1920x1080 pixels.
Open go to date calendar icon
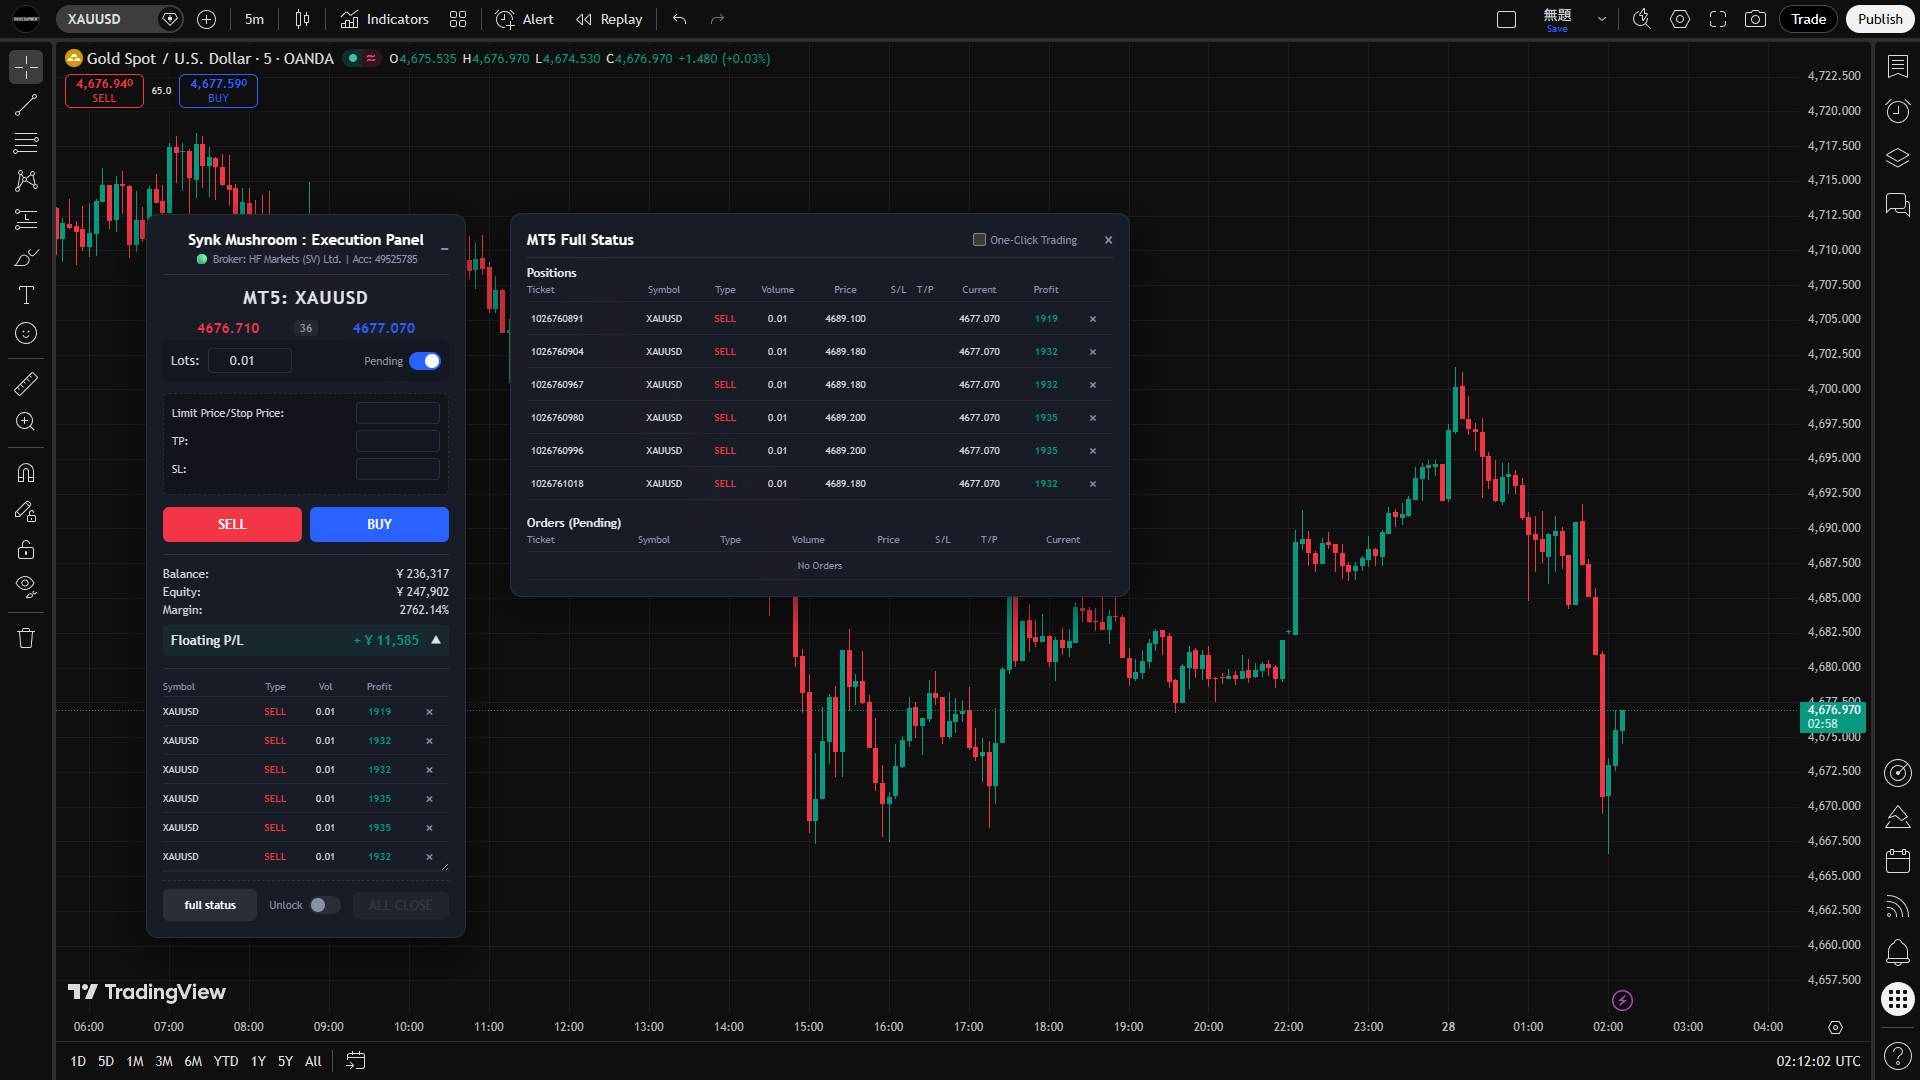[x=356, y=1061]
